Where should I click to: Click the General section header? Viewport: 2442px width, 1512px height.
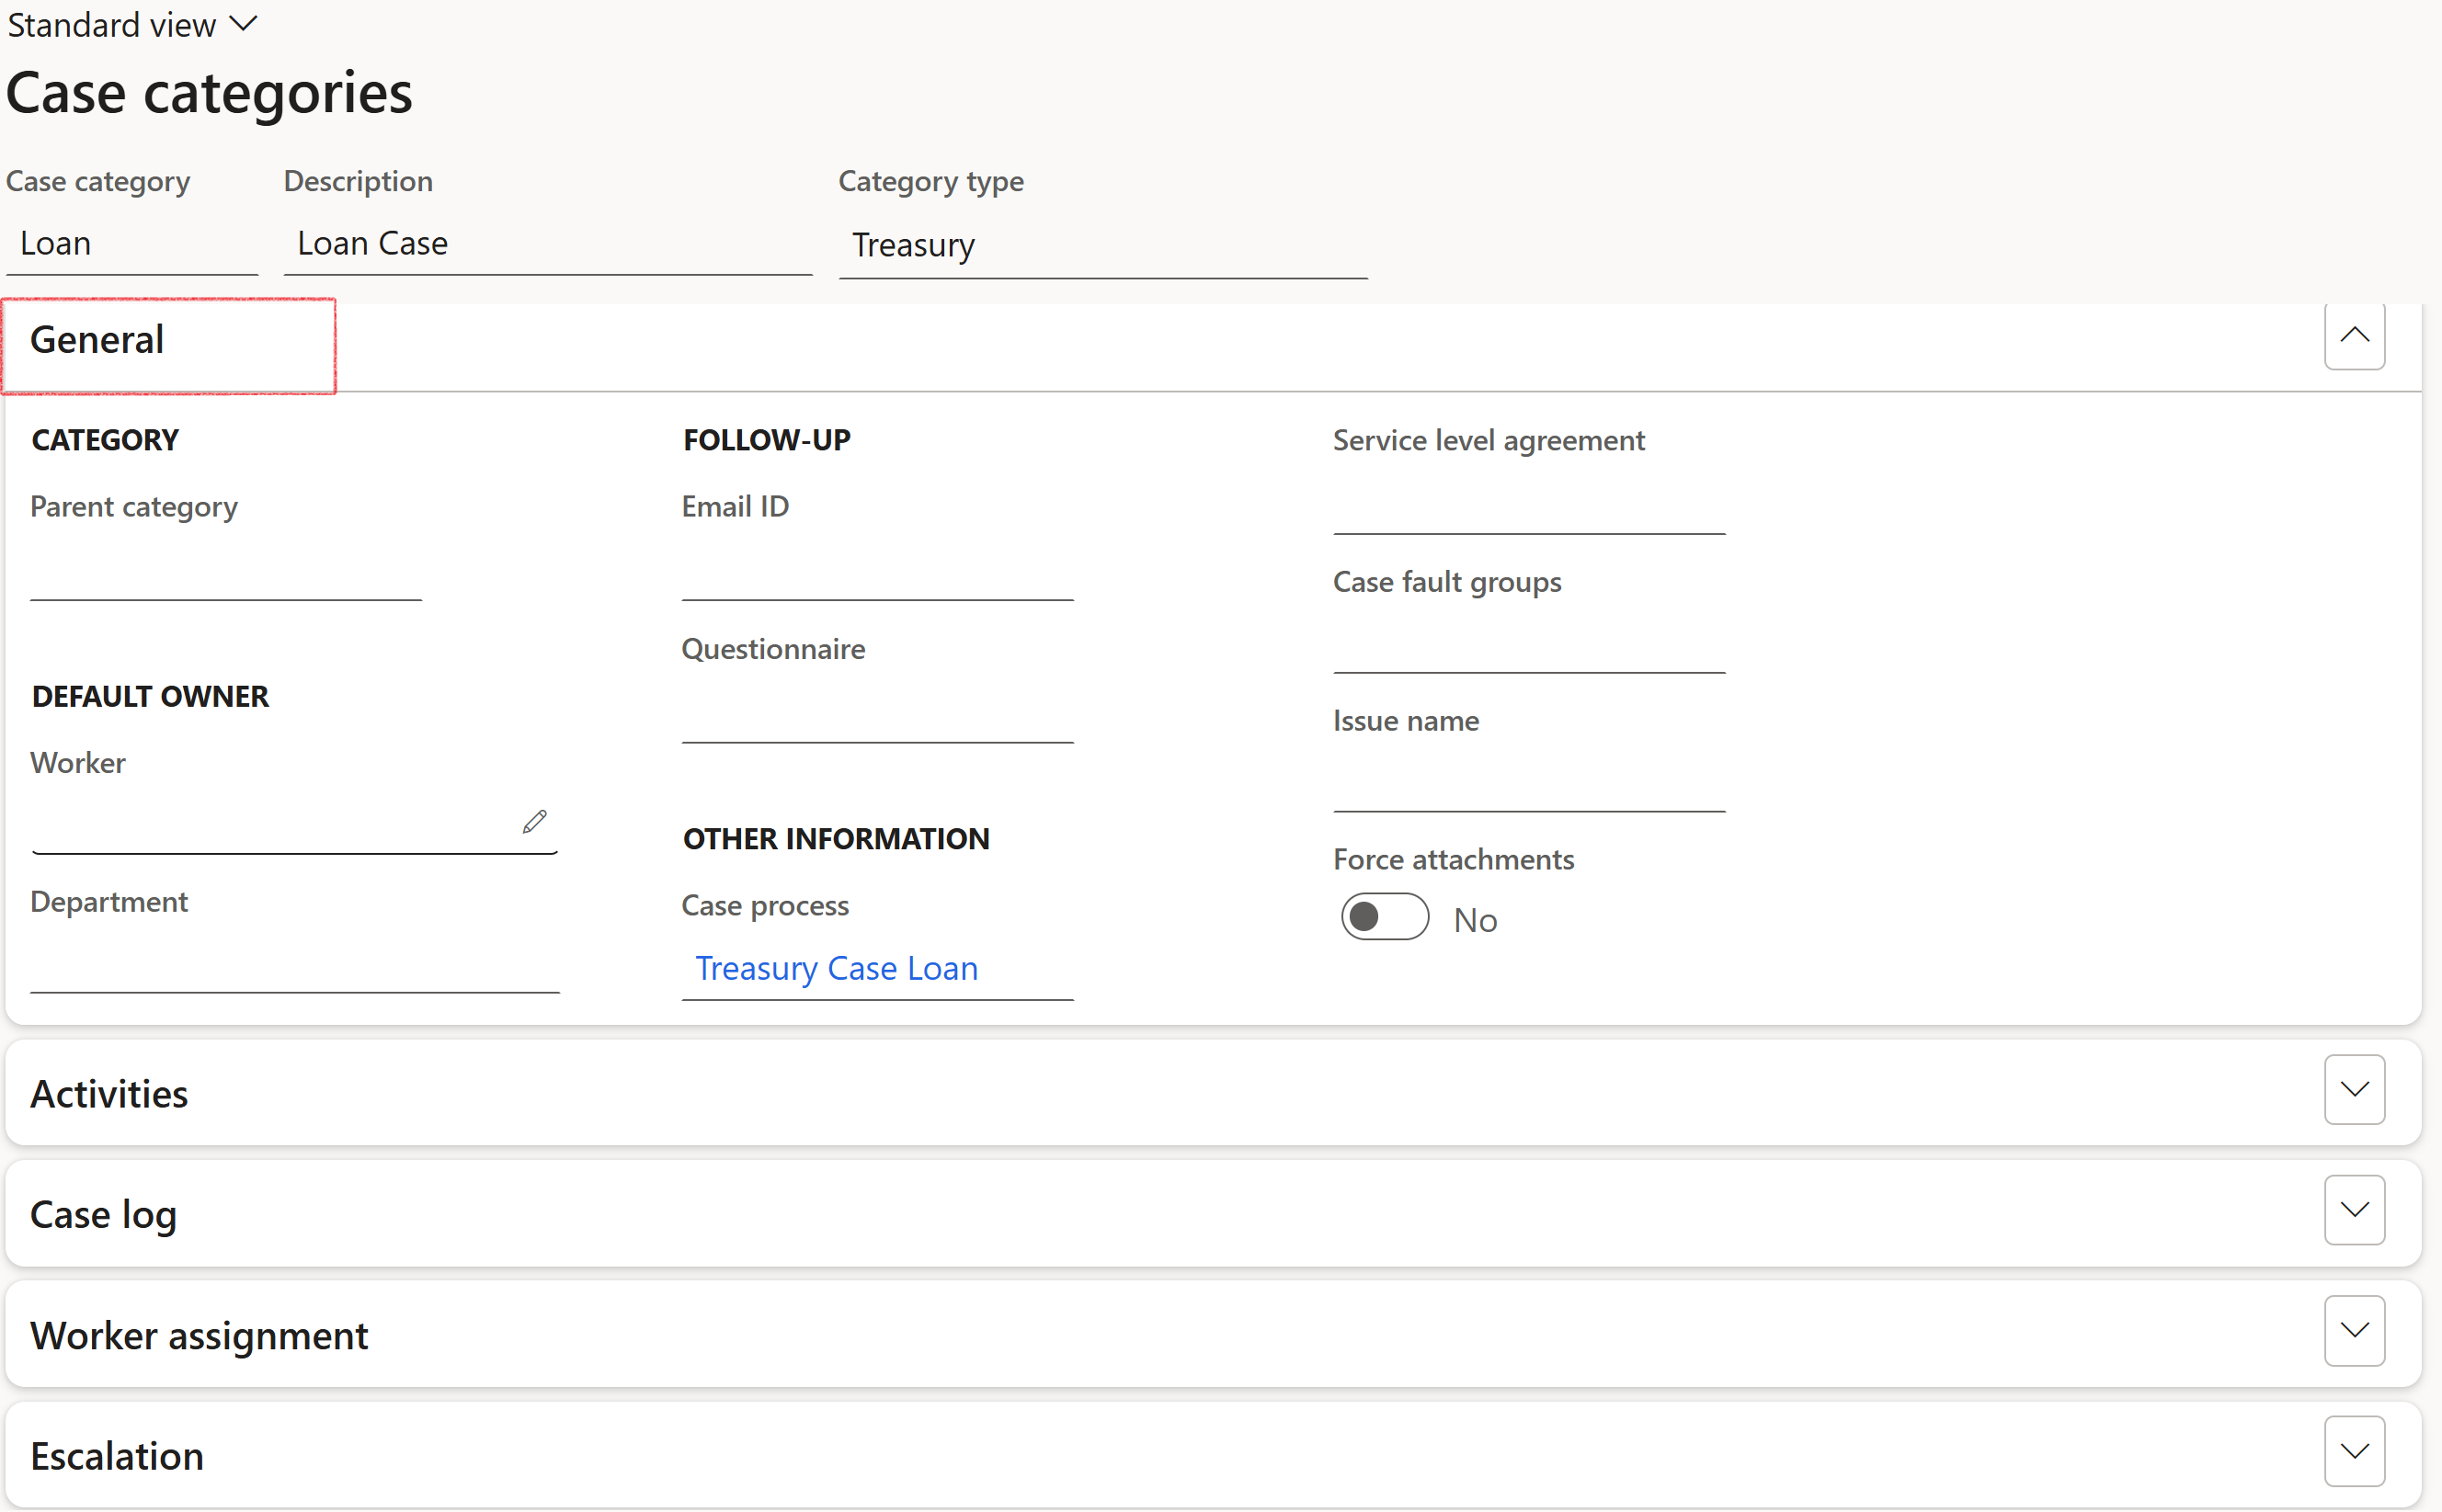[97, 341]
